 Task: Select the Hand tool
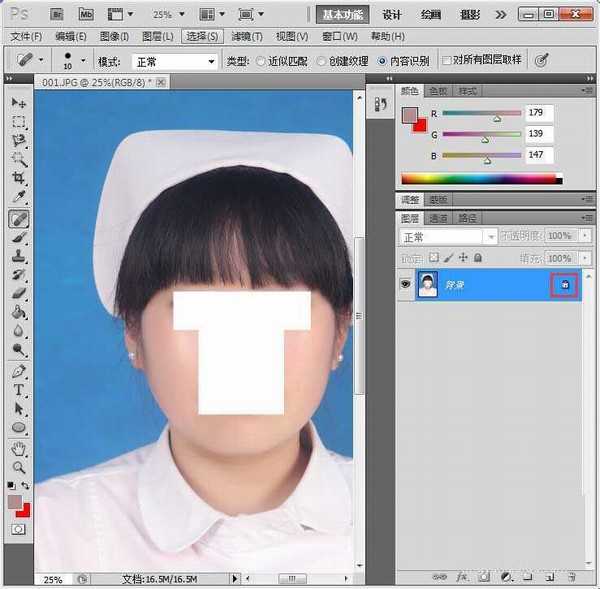click(18, 448)
